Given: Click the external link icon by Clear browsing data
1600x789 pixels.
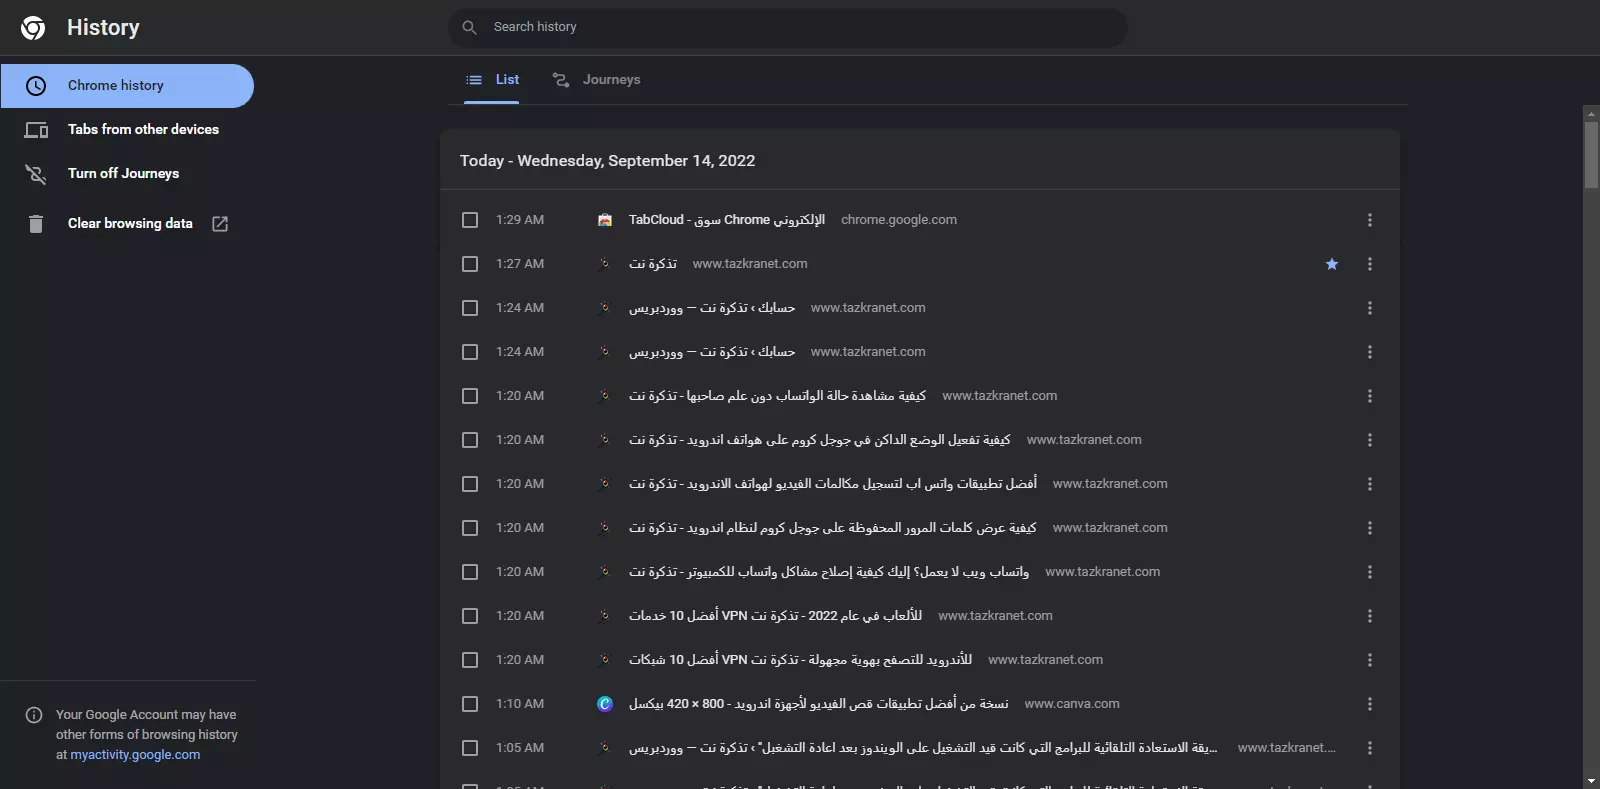Looking at the screenshot, I should (x=220, y=224).
